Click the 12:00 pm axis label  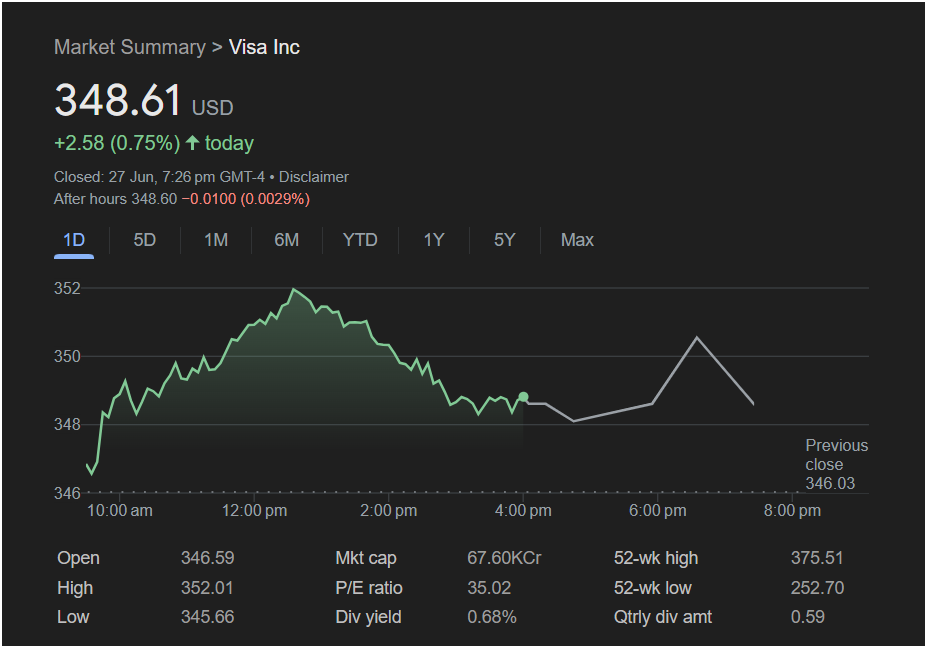[x=254, y=510]
